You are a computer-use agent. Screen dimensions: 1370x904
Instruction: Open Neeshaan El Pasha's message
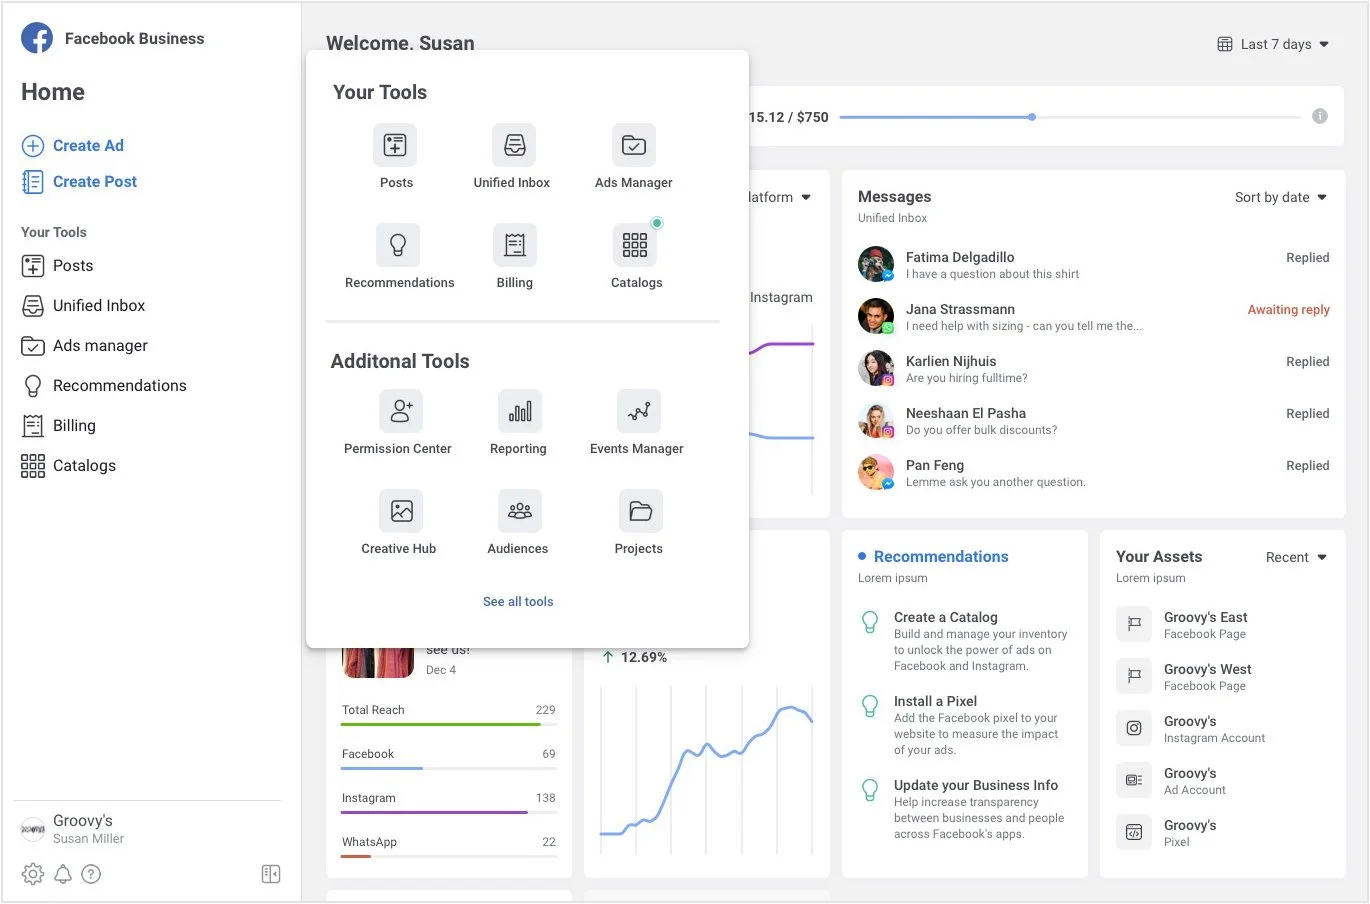tap(1094, 421)
